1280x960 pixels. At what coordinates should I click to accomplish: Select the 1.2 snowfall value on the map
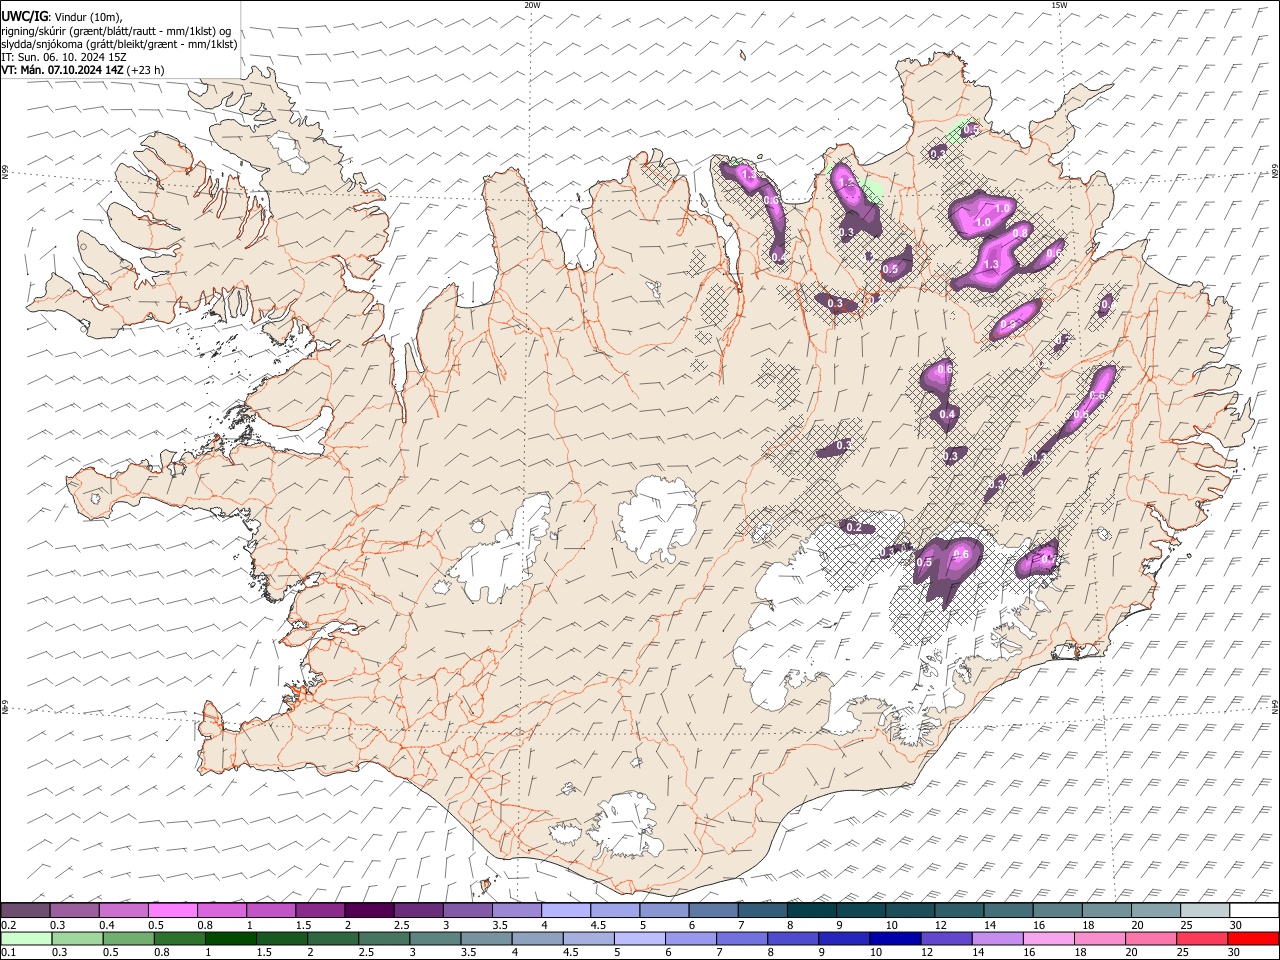point(846,183)
